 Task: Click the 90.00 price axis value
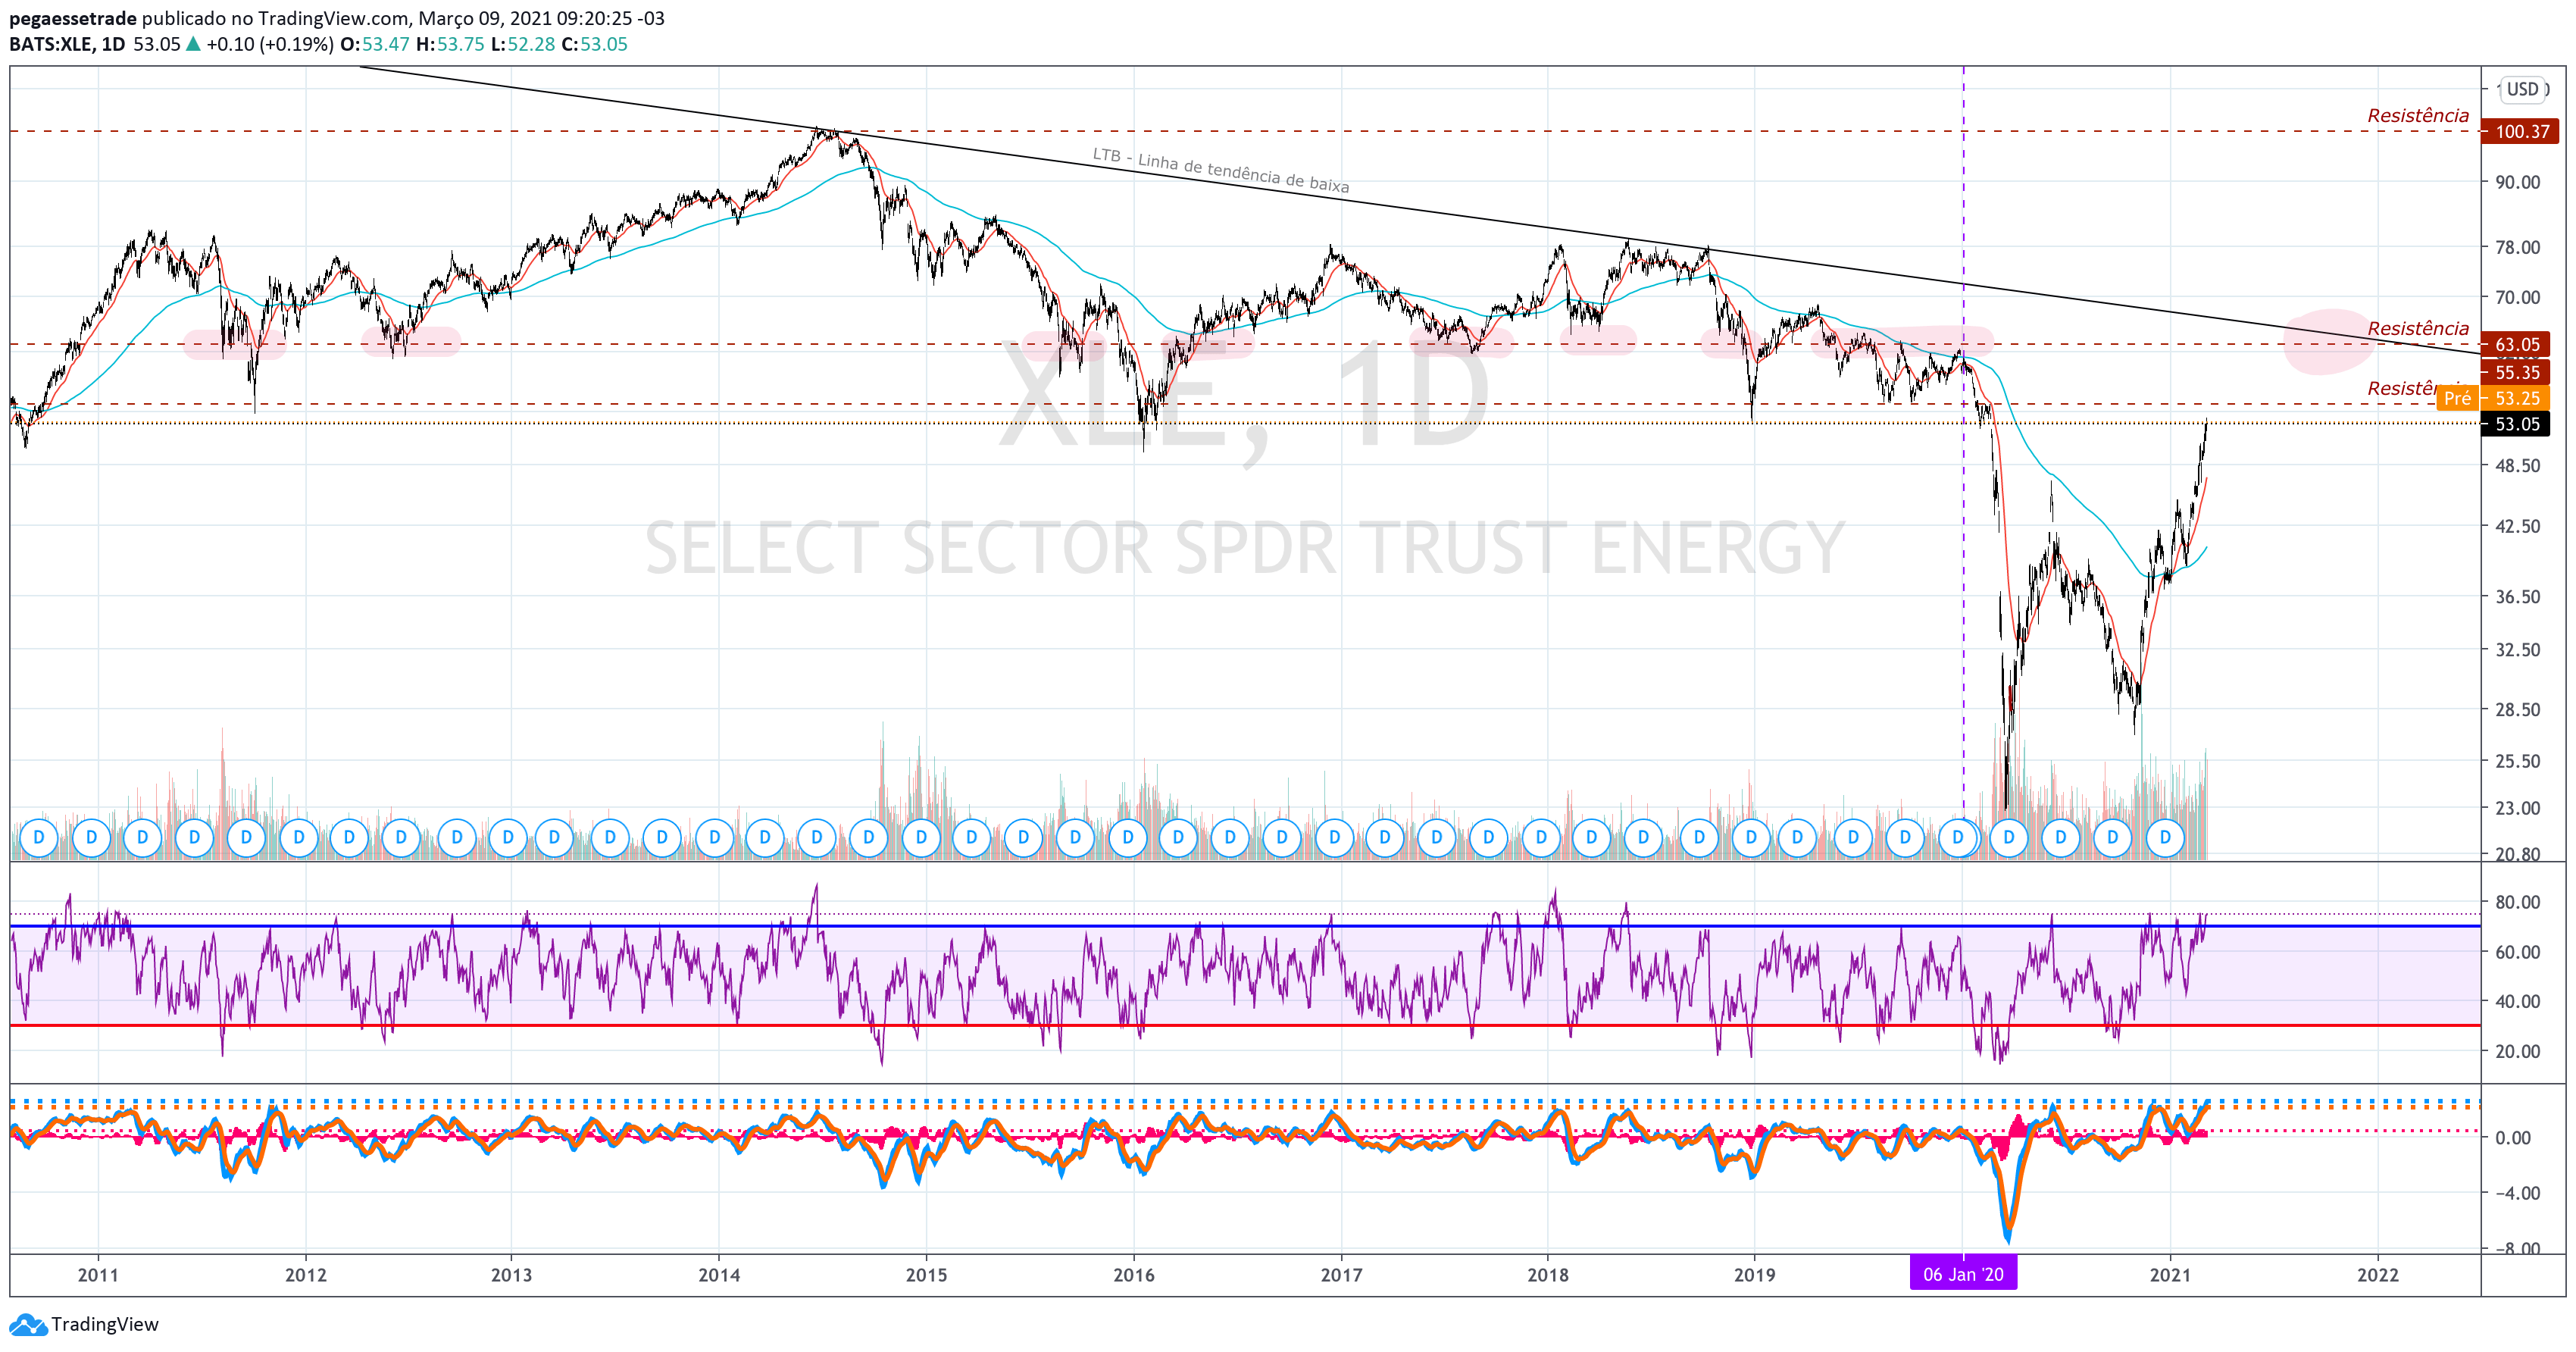[x=2517, y=182]
